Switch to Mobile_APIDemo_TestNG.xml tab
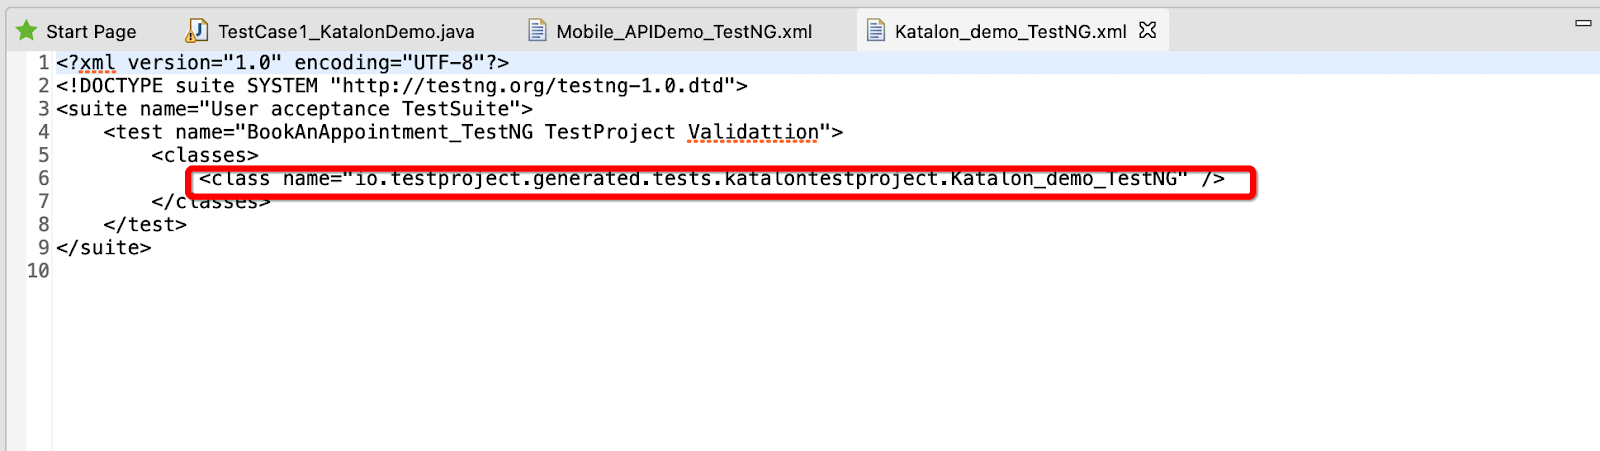Image resolution: width=1600 pixels, height=451 pixels. tap(684, 32)
